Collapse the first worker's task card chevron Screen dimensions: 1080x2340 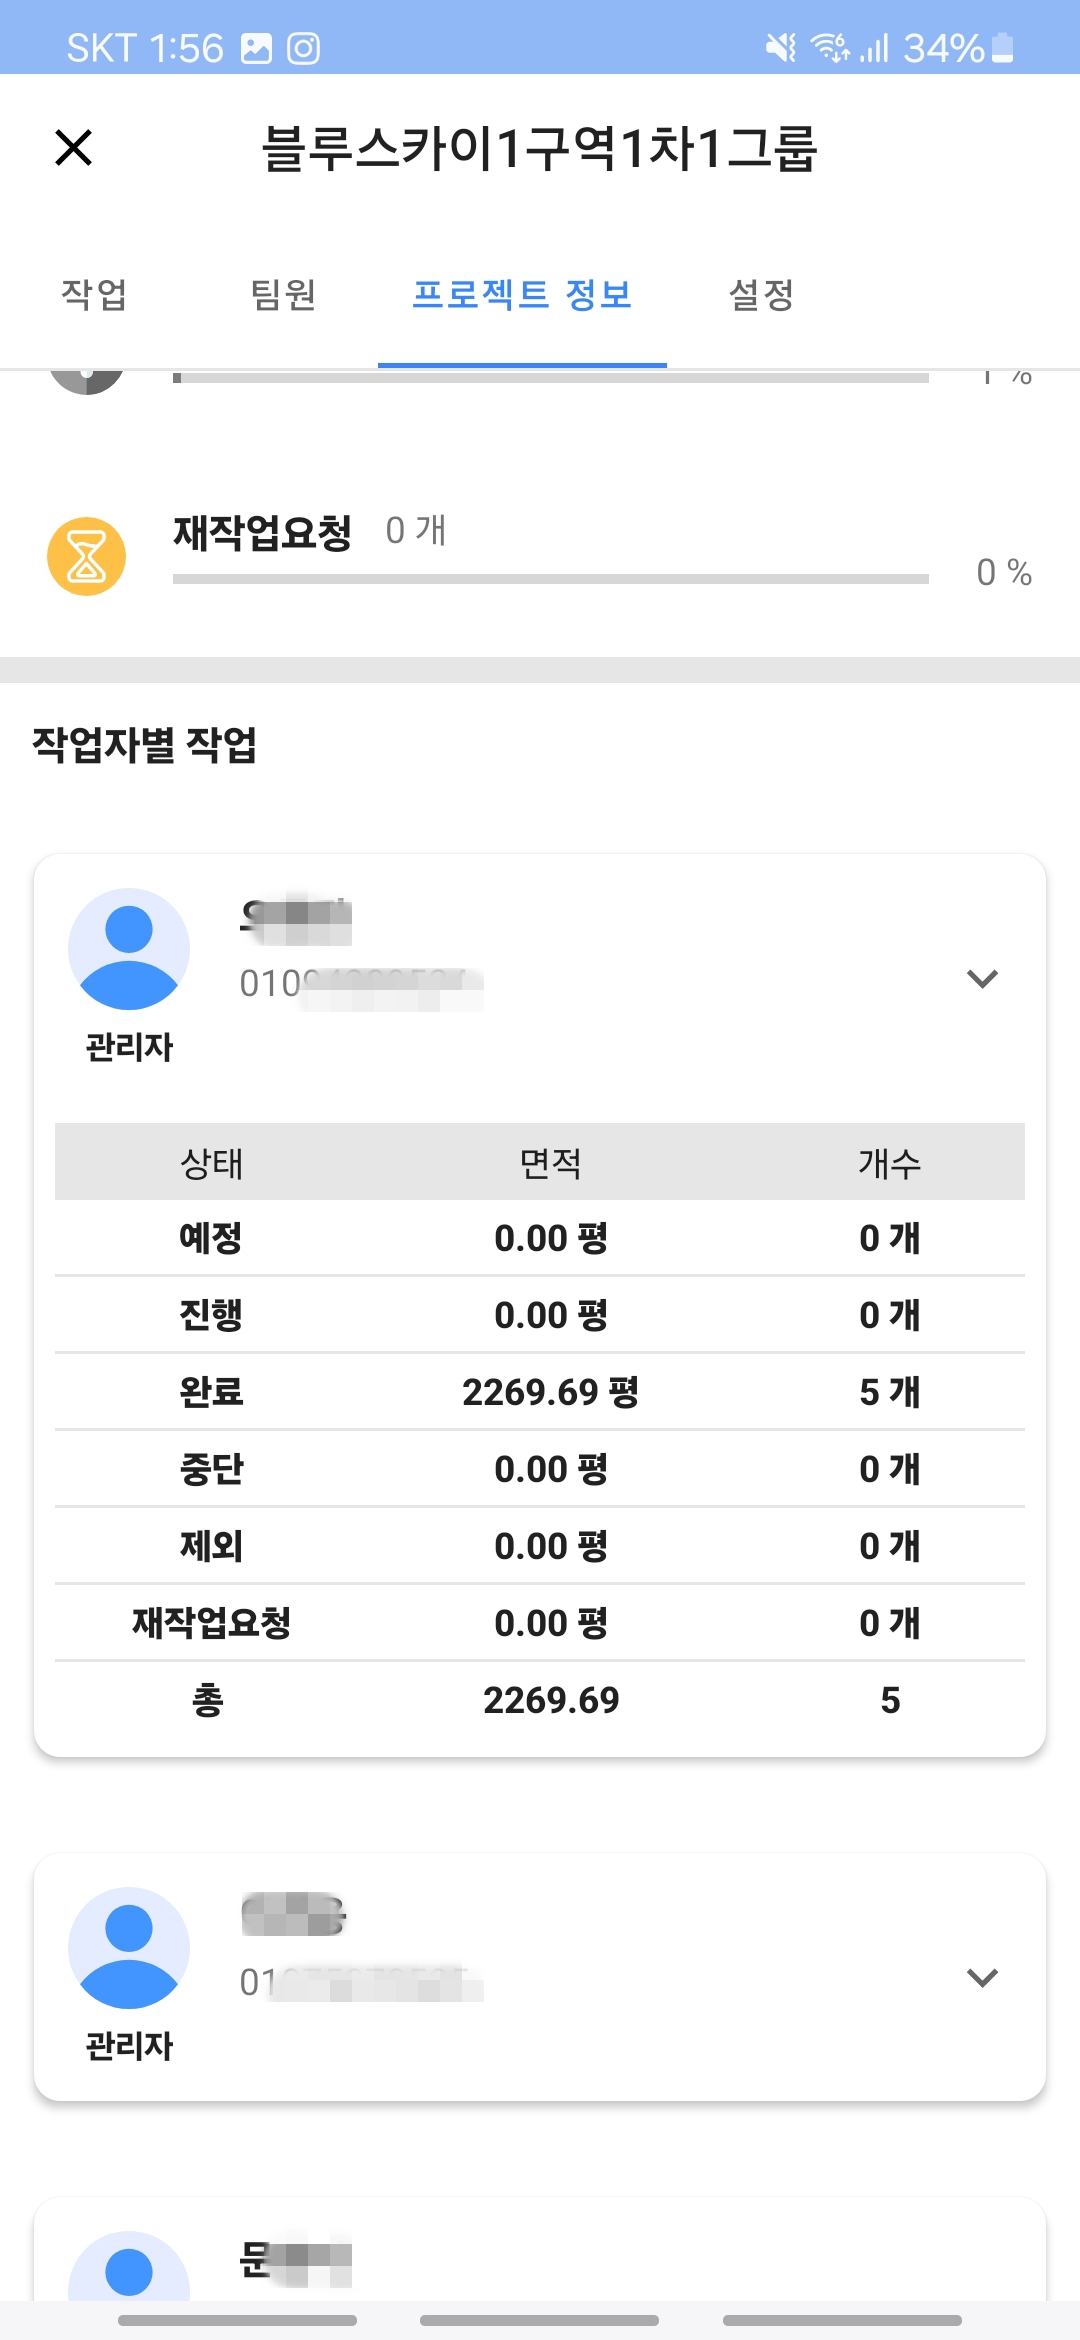[982, 978]
